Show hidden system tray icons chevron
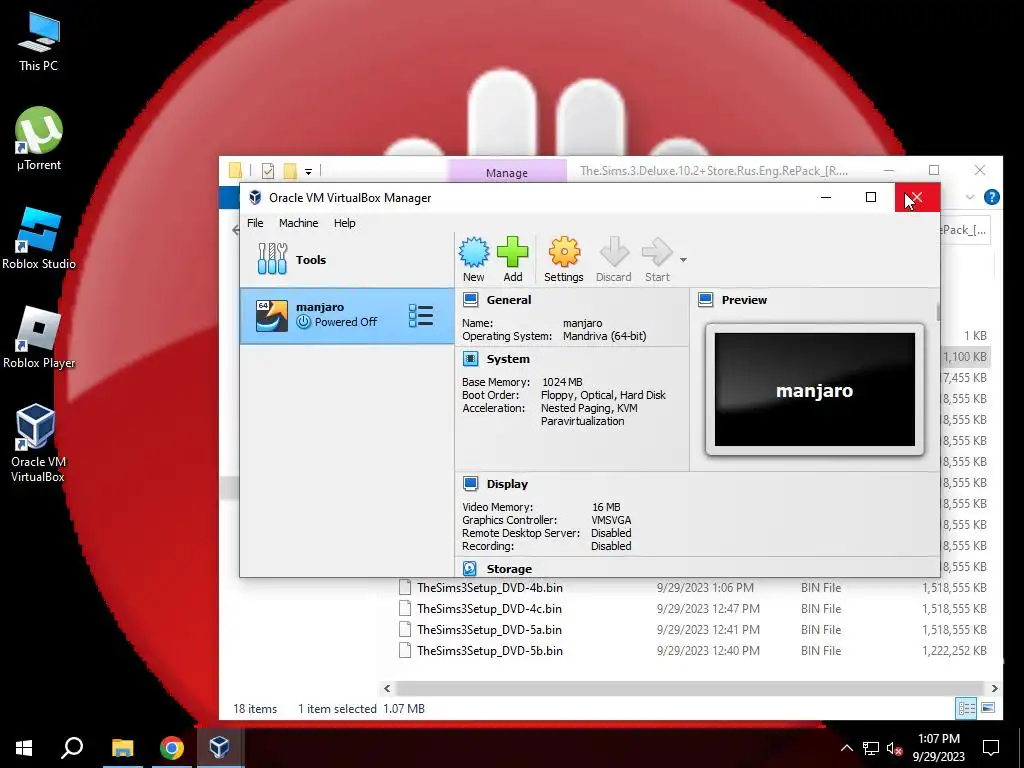1024x768 pixels. [x=846, y=748]
